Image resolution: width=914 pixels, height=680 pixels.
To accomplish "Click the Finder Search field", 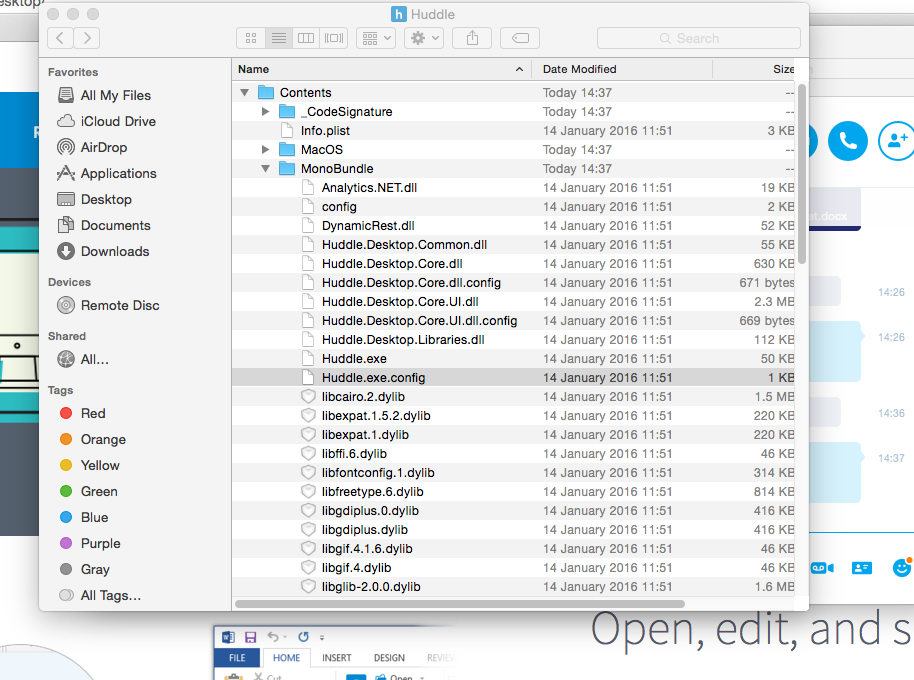I will 698,38.
